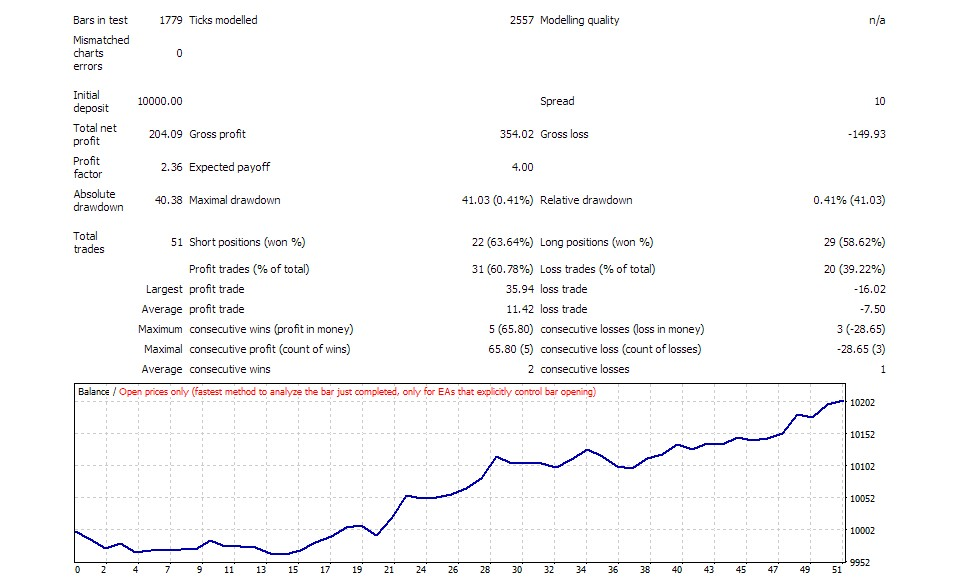Select the "Initial deposit" label

(x=91, y=102)
